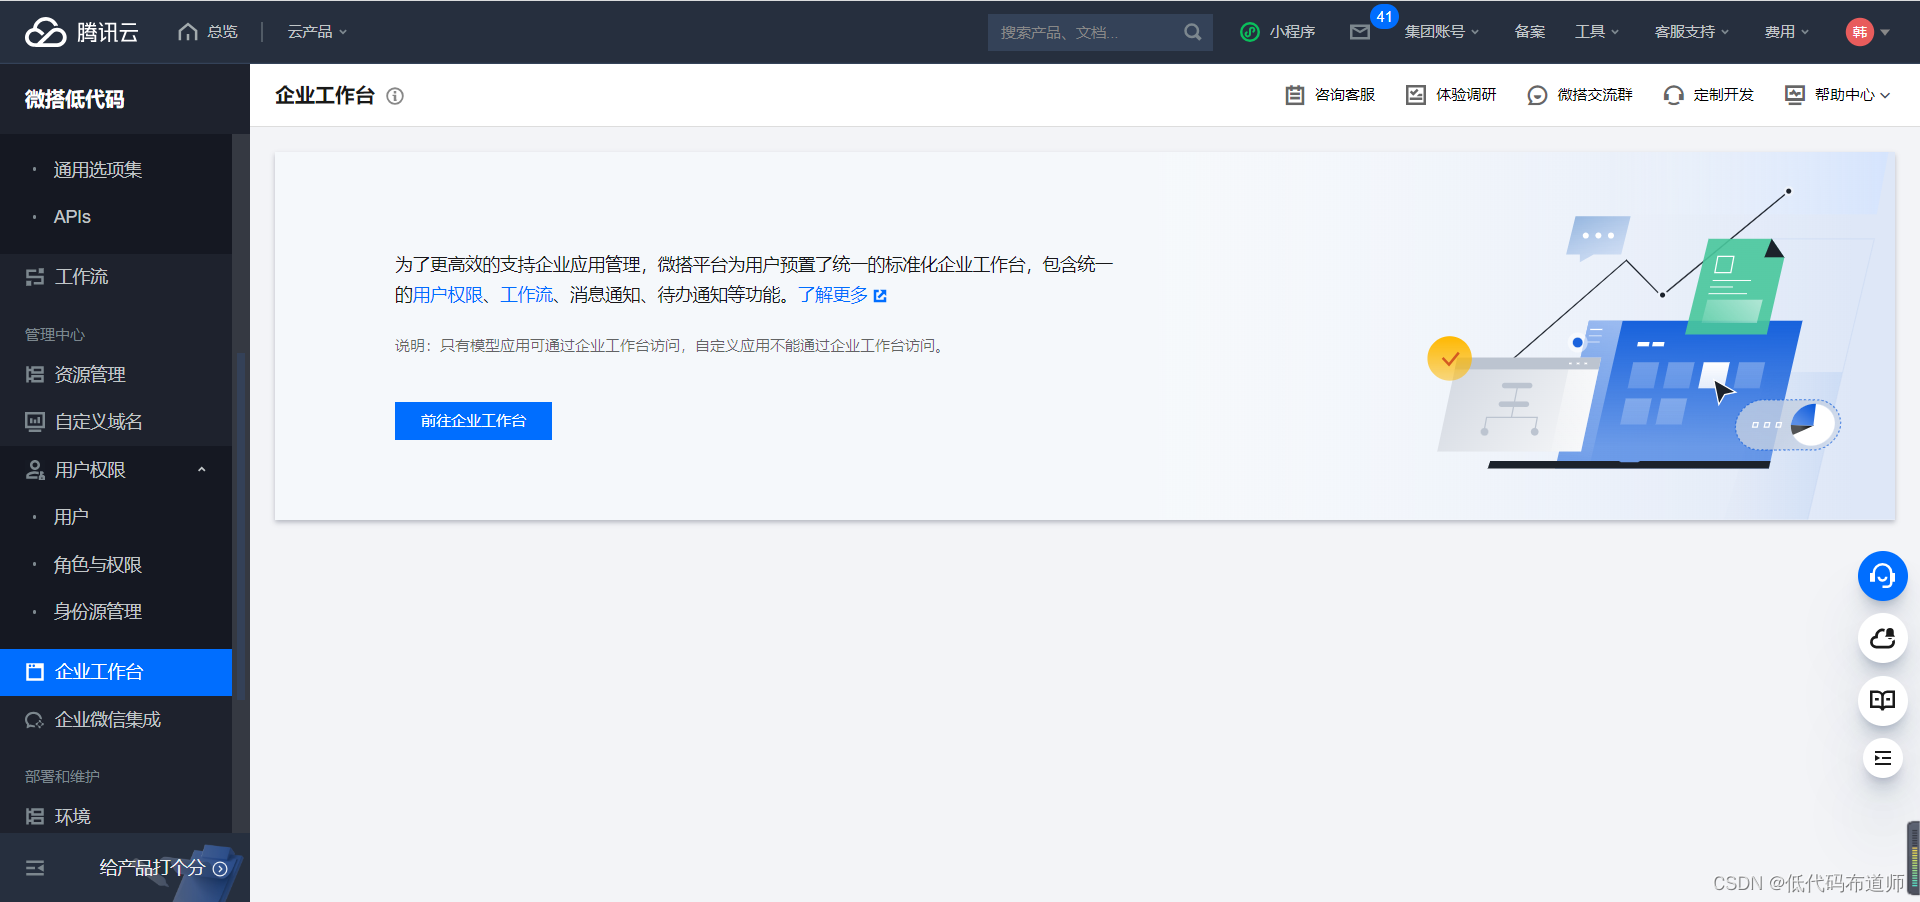Screen dimensions: 1920x902
Task: Open the 小程序 icon in top bar
Action: click(1249, 31)
